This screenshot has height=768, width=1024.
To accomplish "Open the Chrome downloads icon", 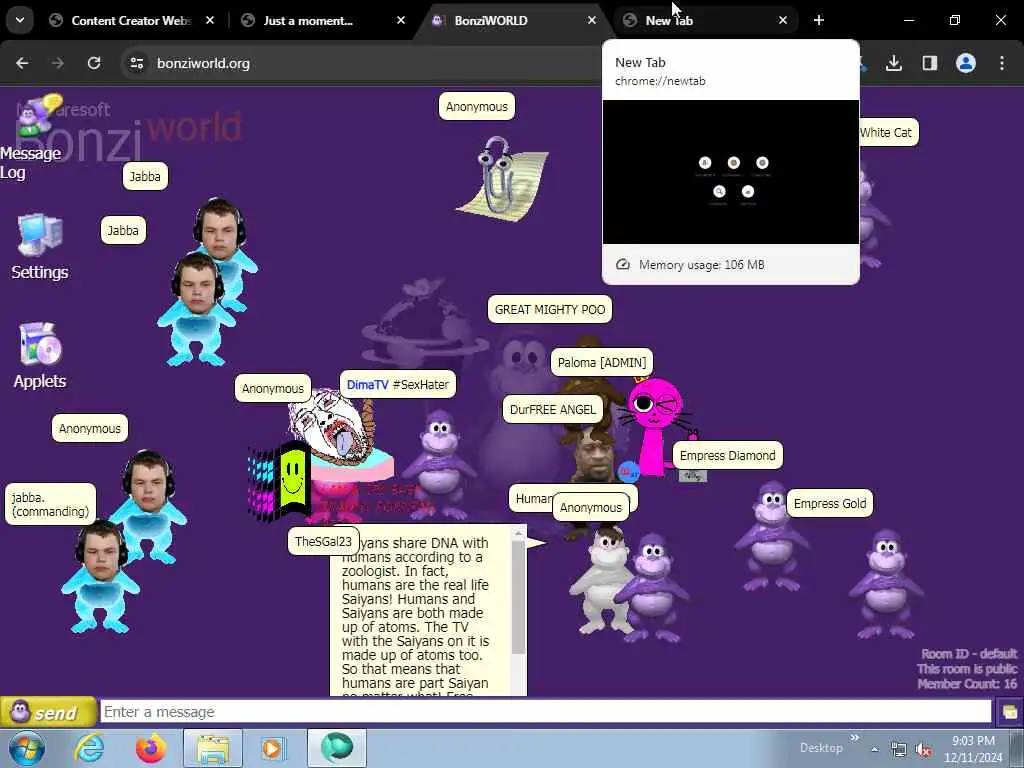I will [x=893, y=63].
